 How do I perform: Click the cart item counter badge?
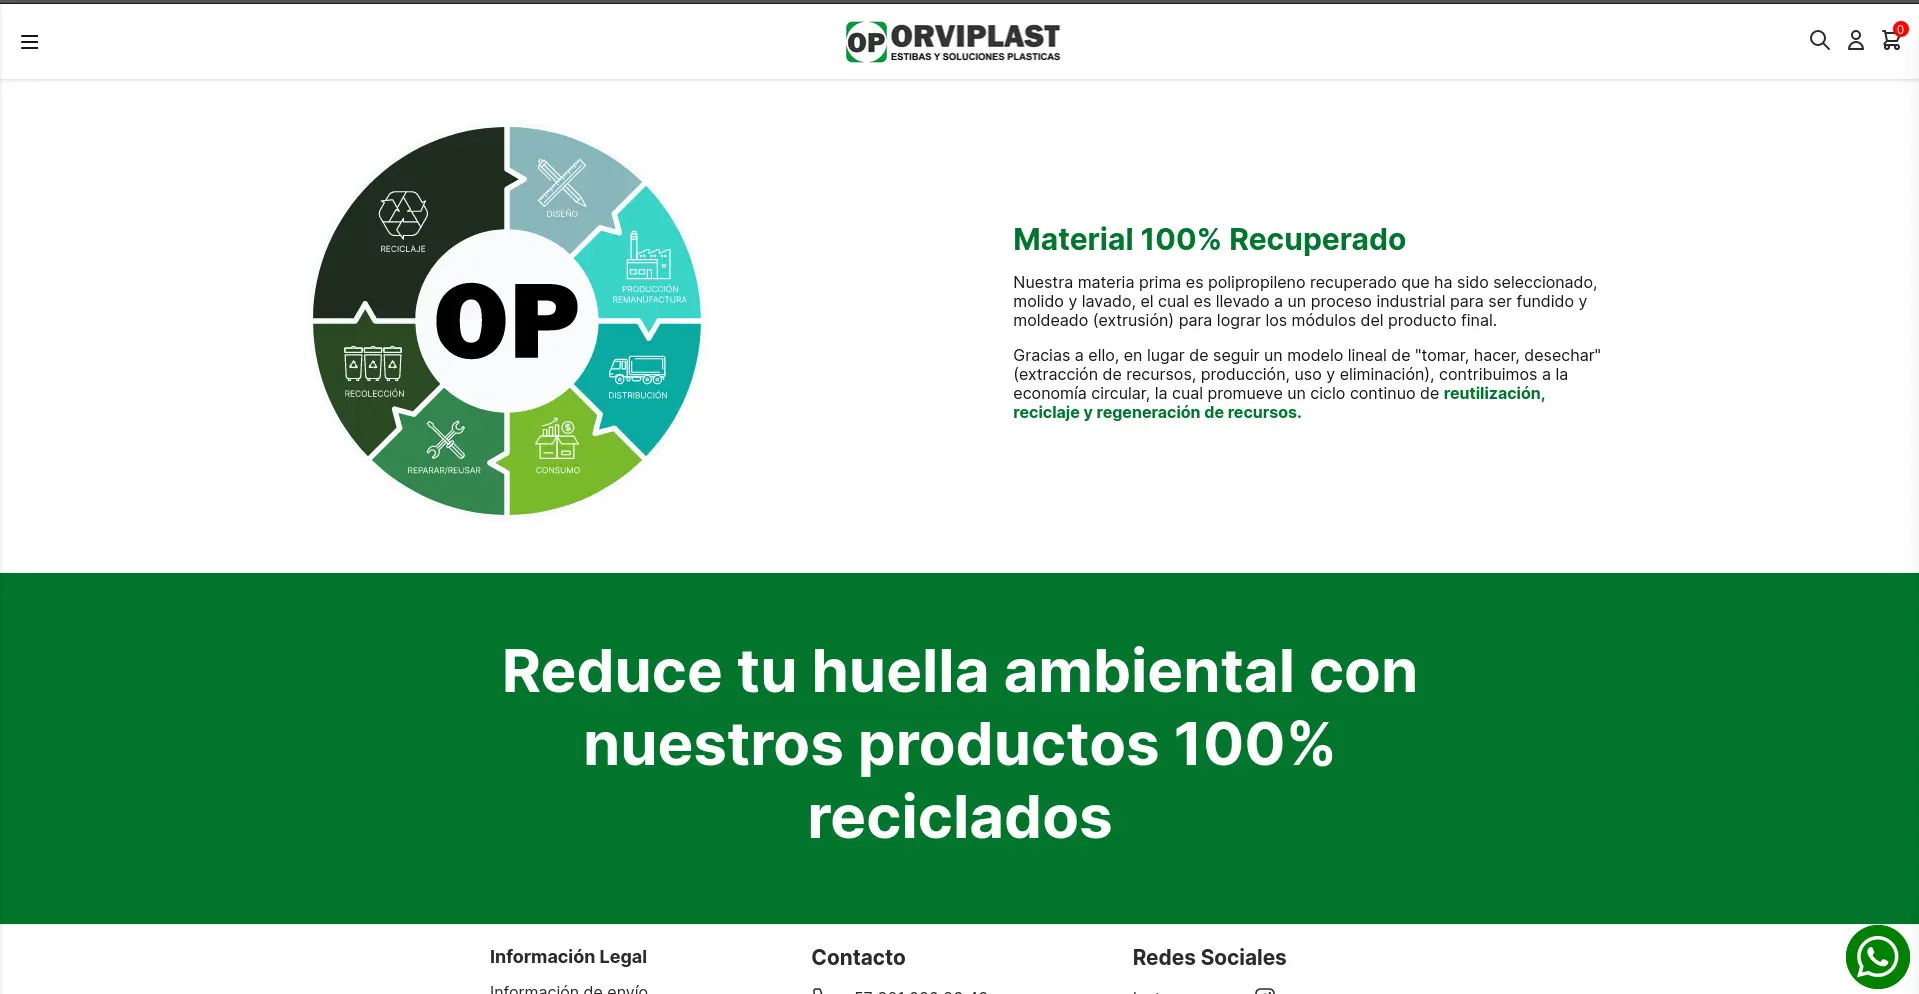point(1899,29)
